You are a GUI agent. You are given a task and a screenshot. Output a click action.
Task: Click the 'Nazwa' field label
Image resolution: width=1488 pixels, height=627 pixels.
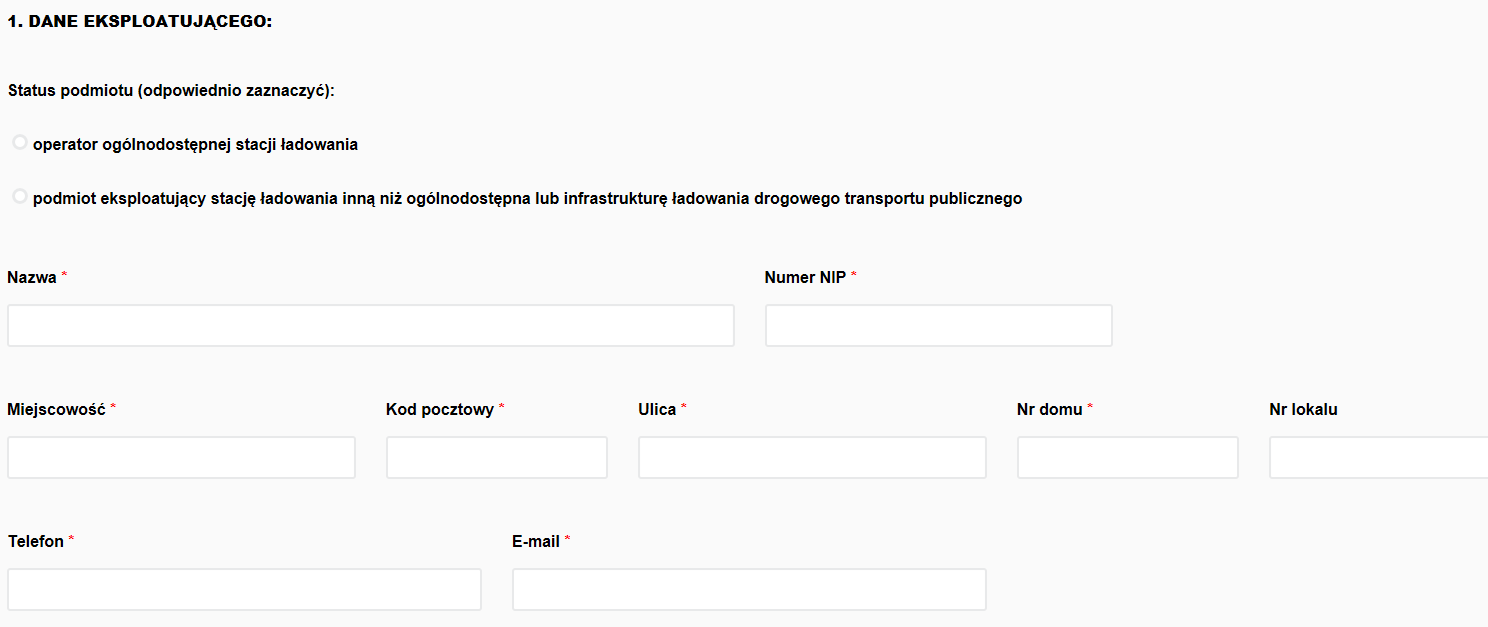point(32,277)
